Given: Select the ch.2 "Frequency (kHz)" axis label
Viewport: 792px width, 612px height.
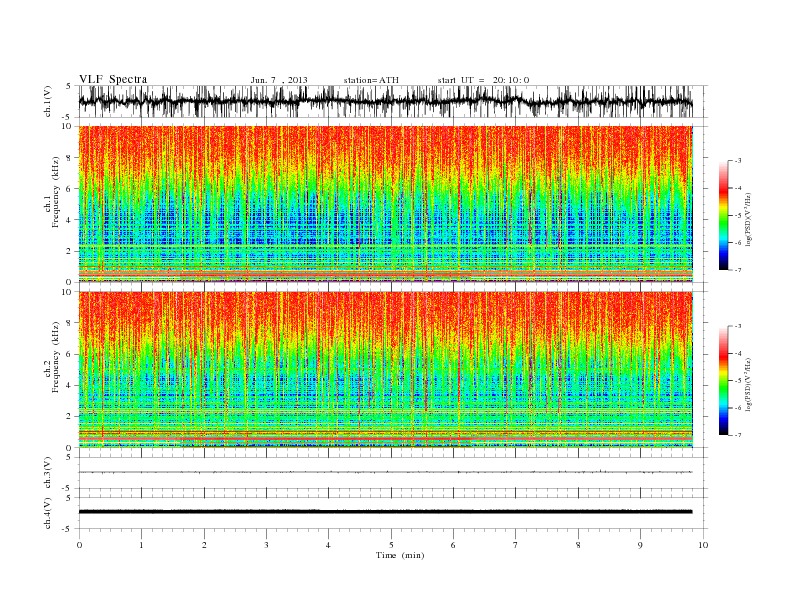Looking at the screenshot, I should tap(56, 357).
